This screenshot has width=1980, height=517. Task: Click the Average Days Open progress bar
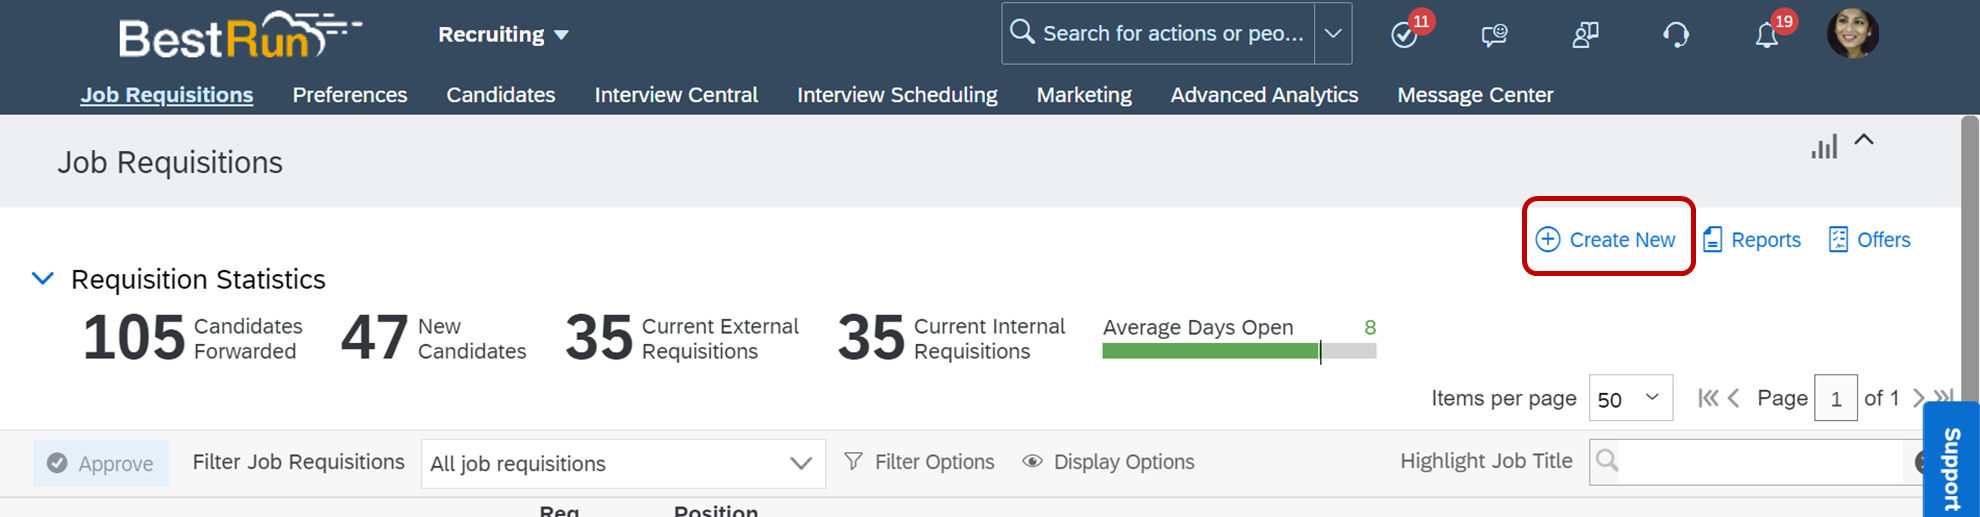pyautogui.click(x=1238, y=351)
